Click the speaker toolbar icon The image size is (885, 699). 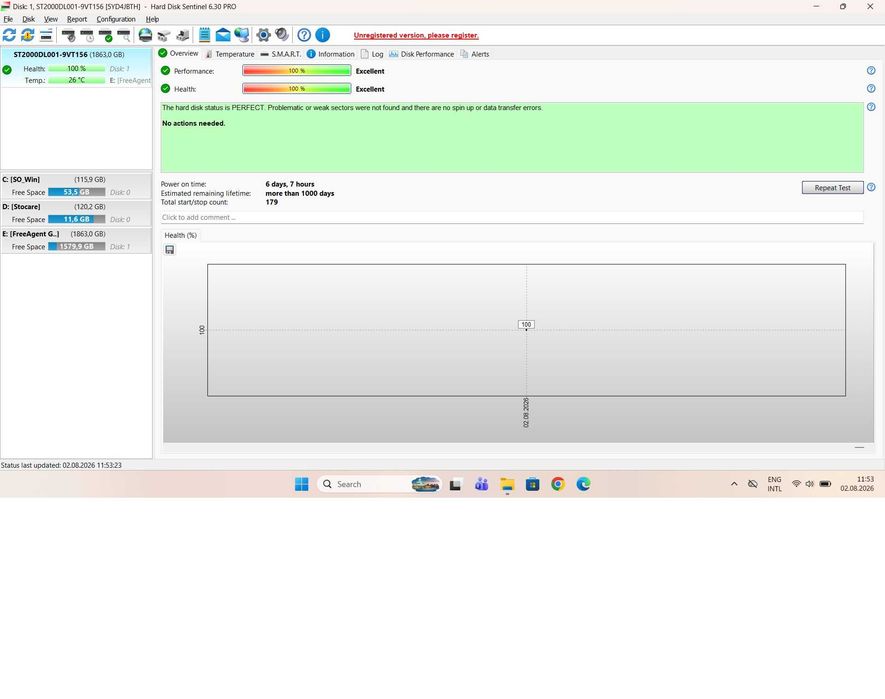(x=282, y=35)
